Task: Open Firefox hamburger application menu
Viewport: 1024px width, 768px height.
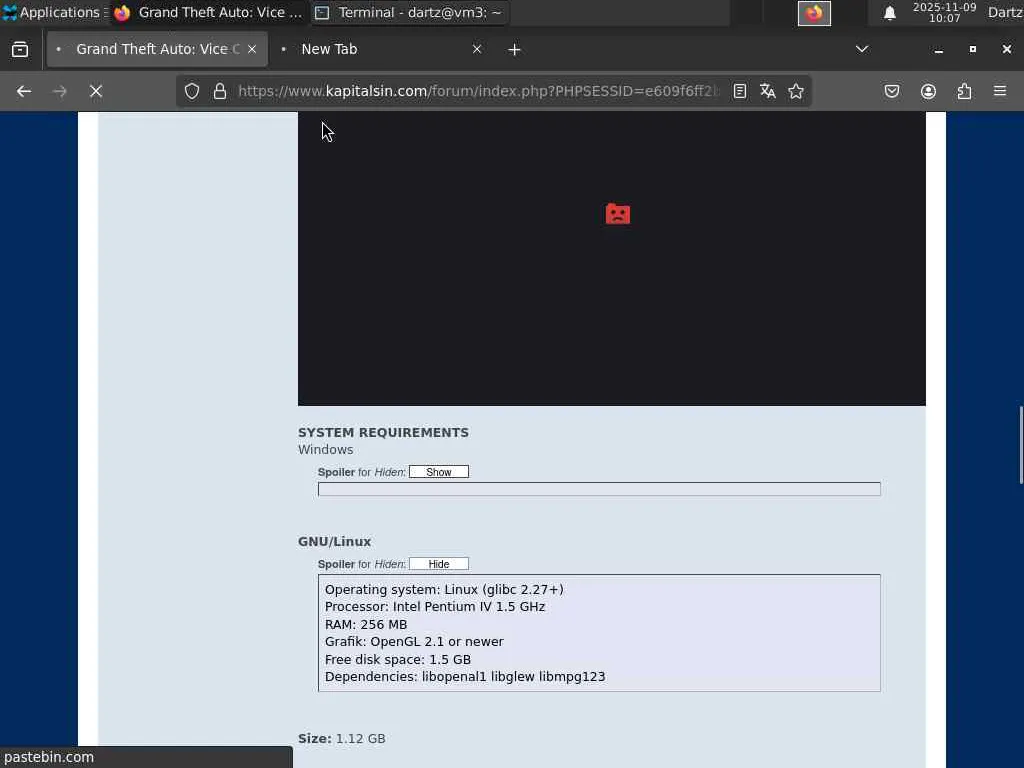Action: [x=1000, y=91]
